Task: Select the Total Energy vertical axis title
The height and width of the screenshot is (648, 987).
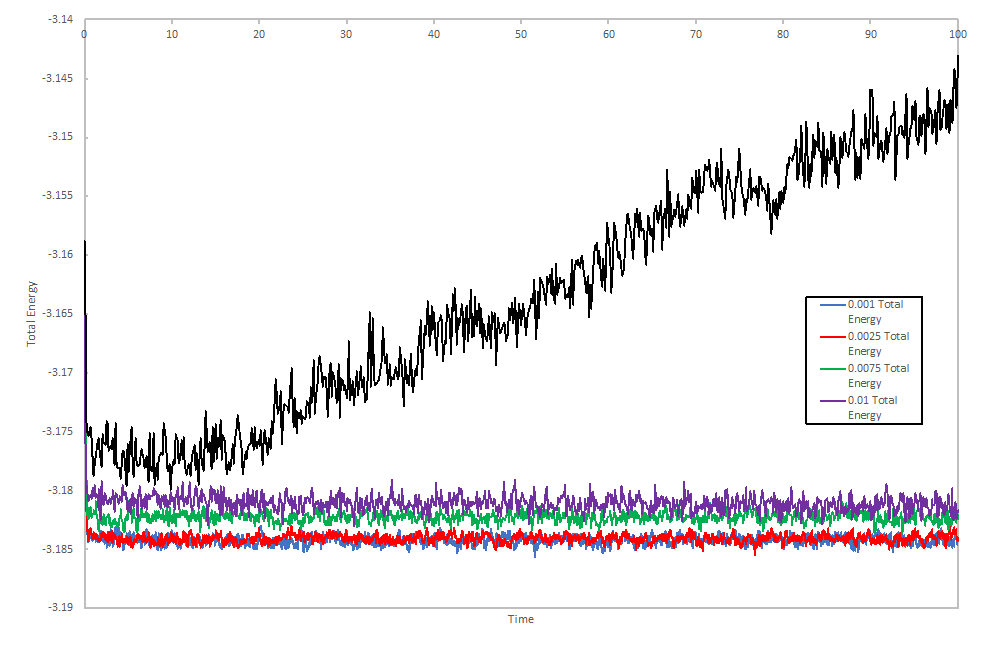Action: pyautogui.click(x=31, y=314)
